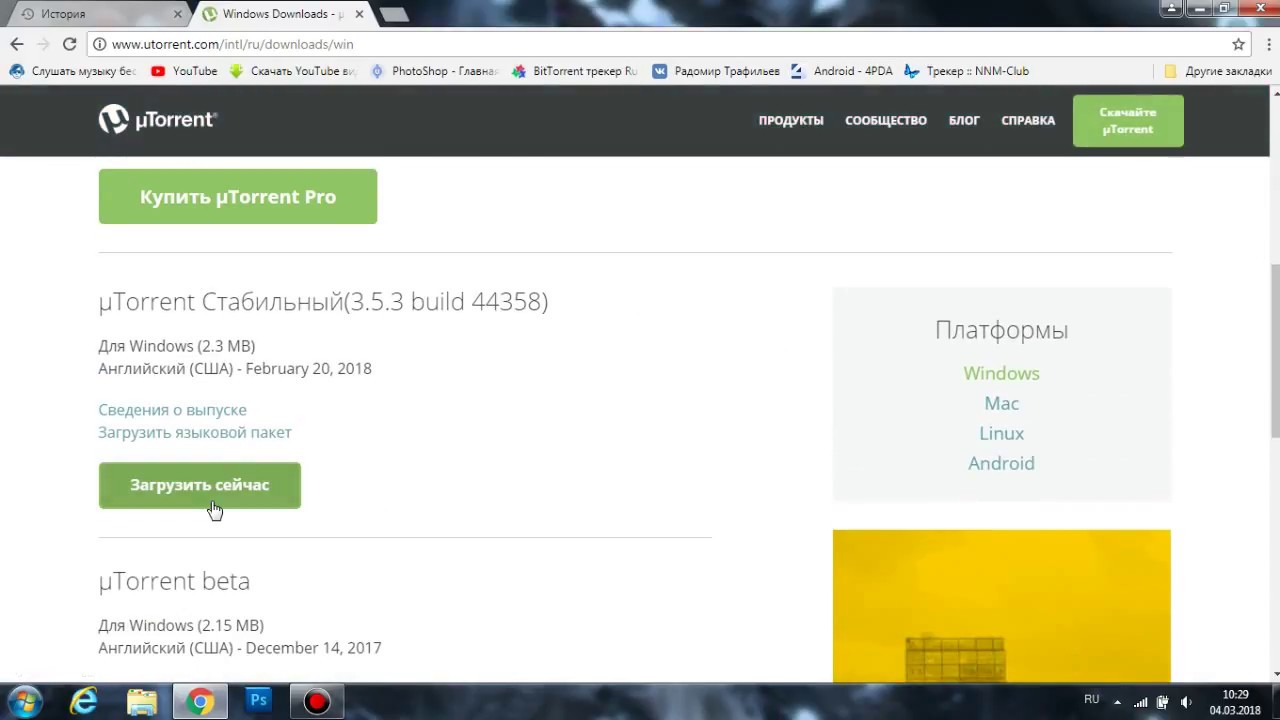This screenshot has width=1280, height=720.
Task: Open Другие закладки folder
Action: click(1218, 71)
